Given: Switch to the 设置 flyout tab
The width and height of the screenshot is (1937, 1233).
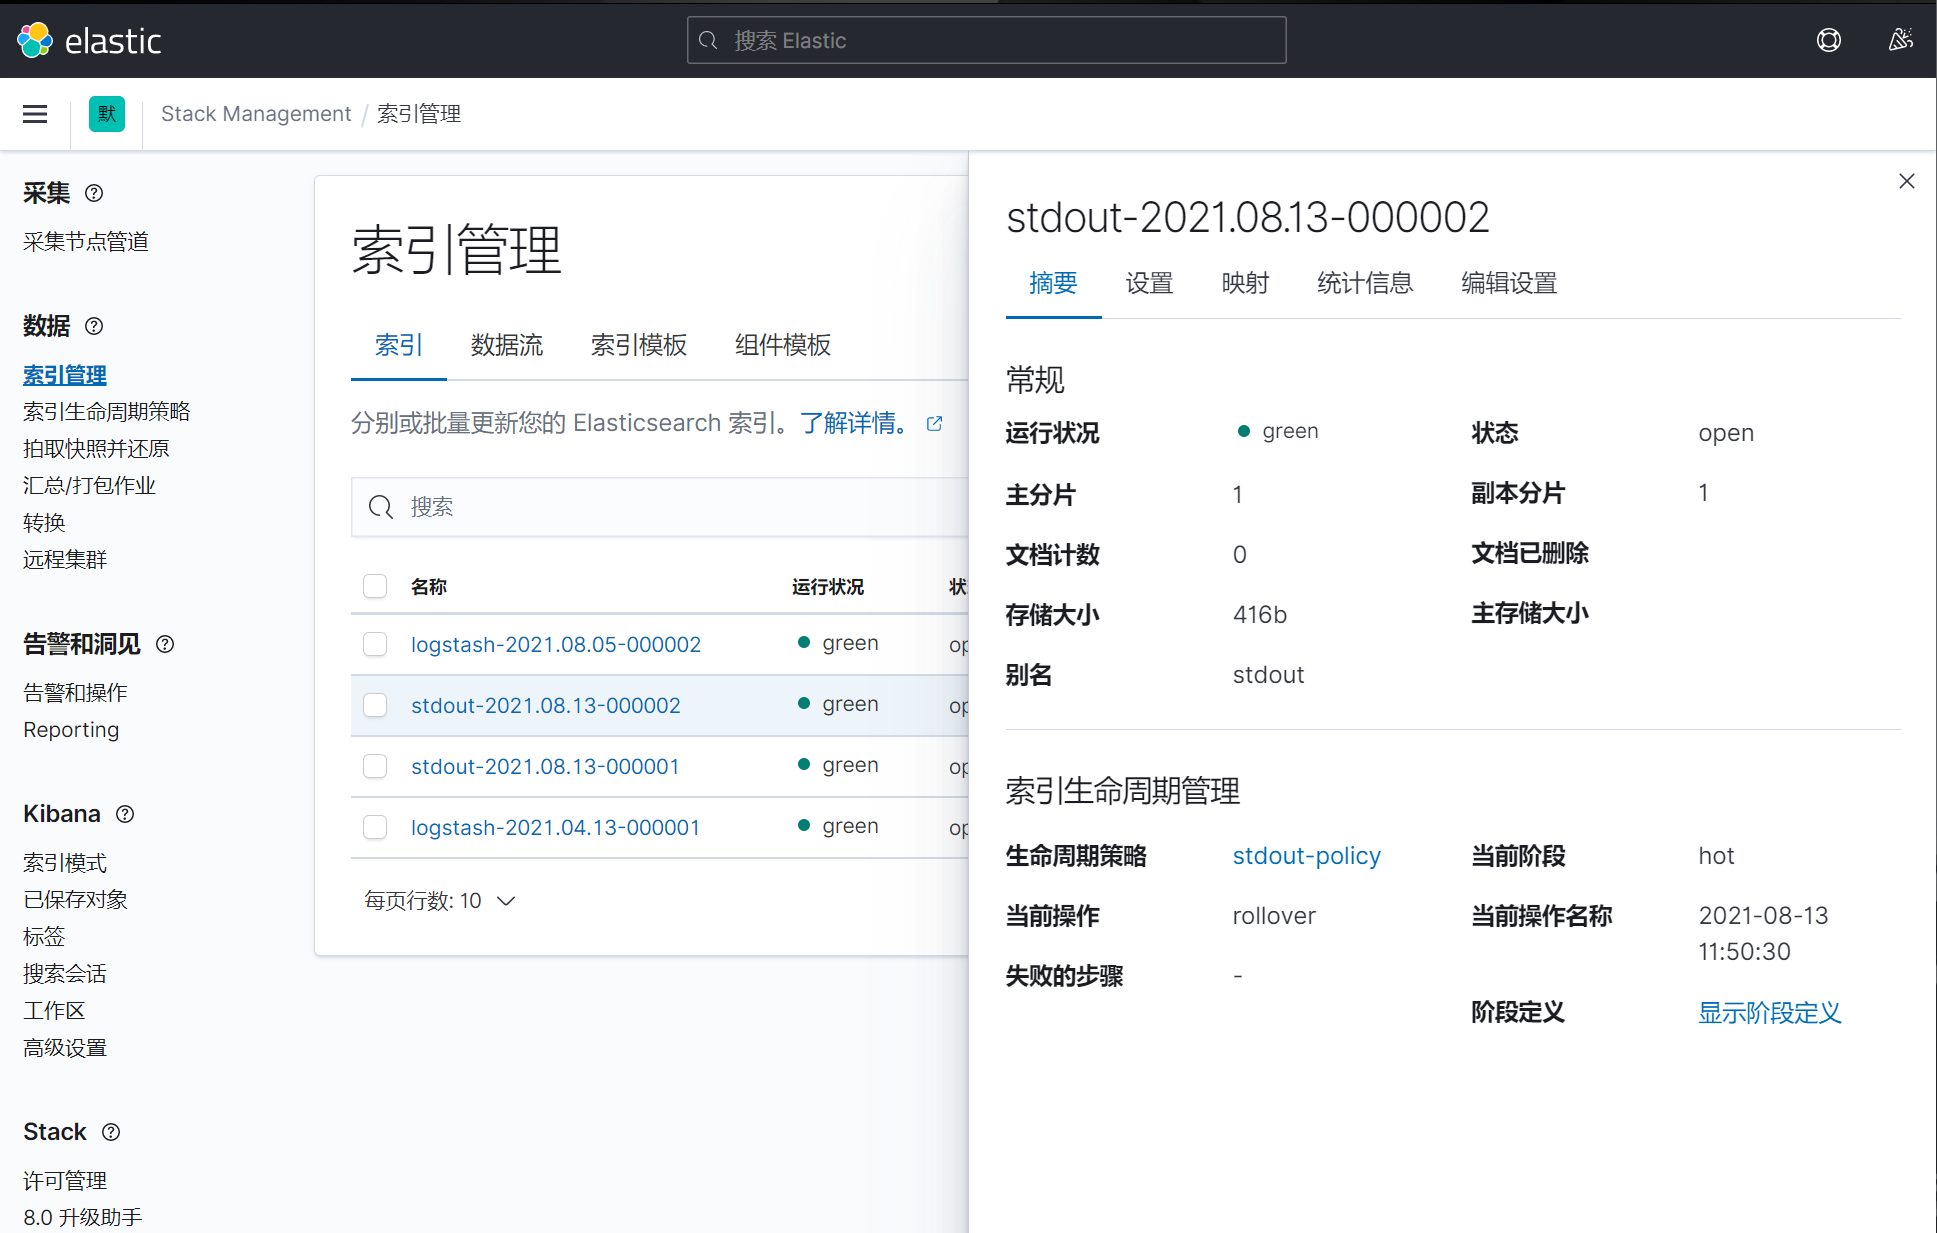Looking at the screenshot, I should tap(1149, 283).
